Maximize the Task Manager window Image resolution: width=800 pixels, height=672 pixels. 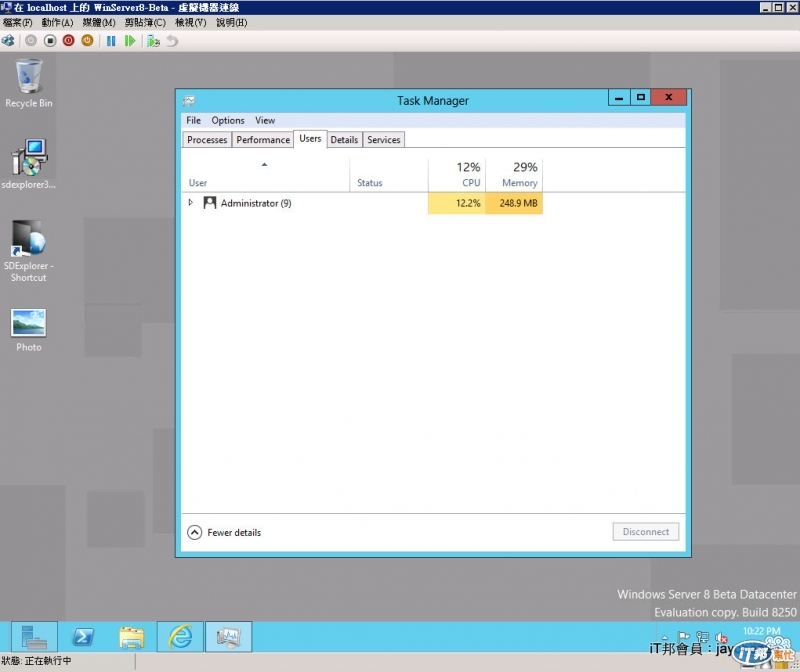tap(641, 97)
